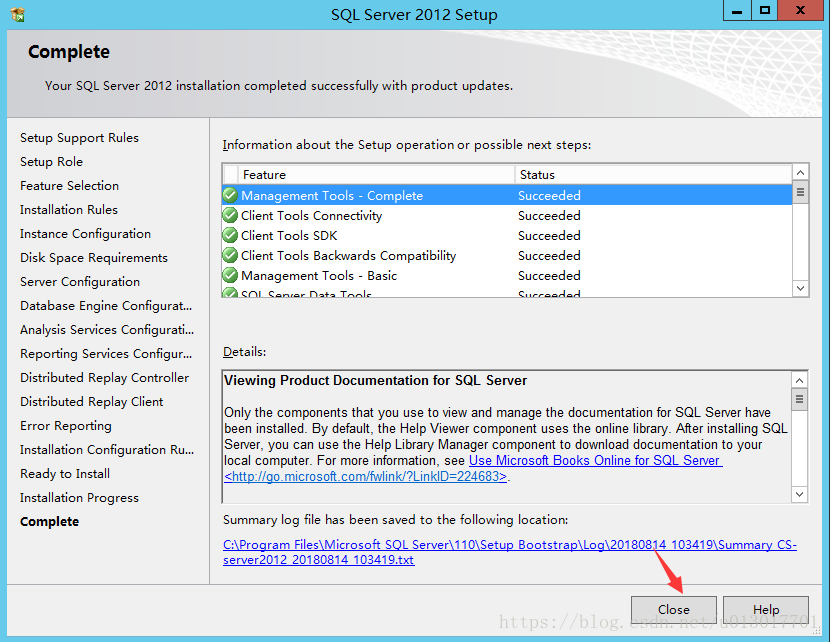This screenshot has height=642, width=830.
Task: Click Reporting Services Configuration step
Action: pos(106,354)
